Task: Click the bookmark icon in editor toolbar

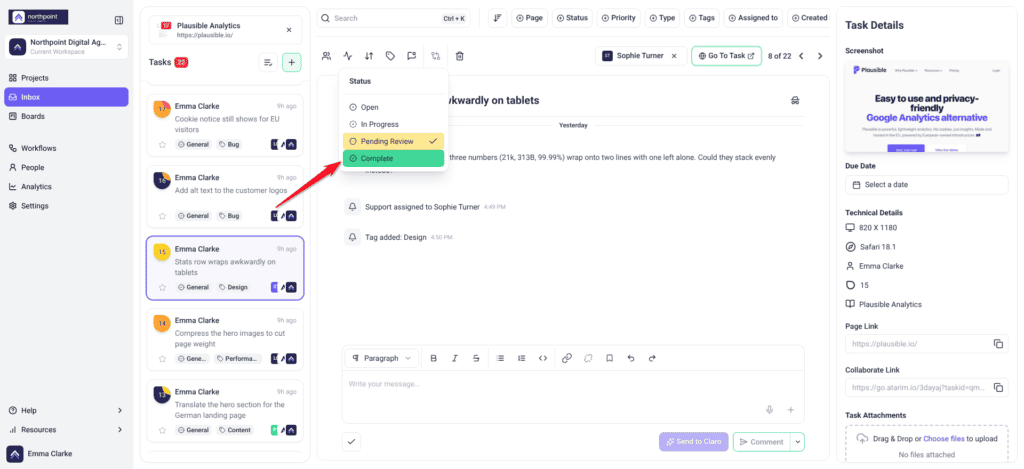Action: 609,358
